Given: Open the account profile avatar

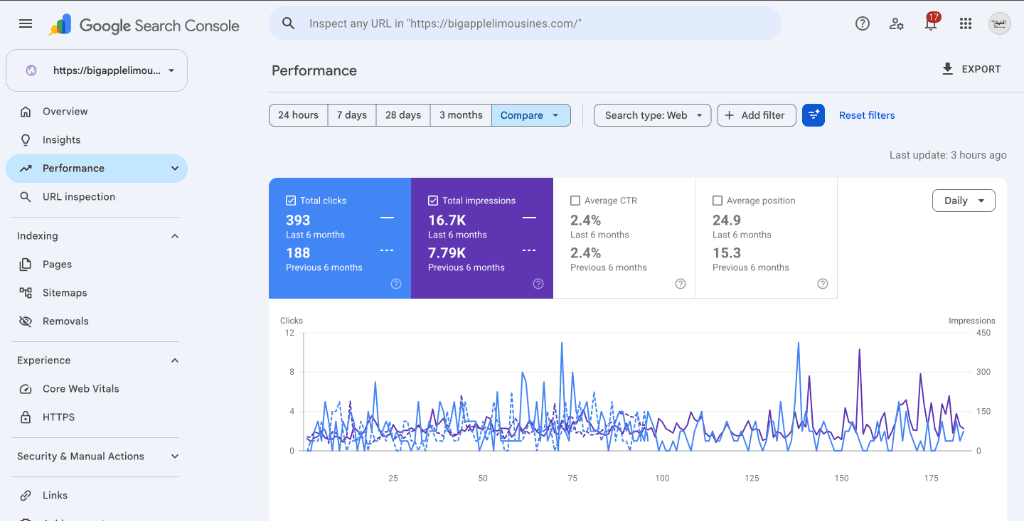Looking at the screenshot, I should (999, 24).
